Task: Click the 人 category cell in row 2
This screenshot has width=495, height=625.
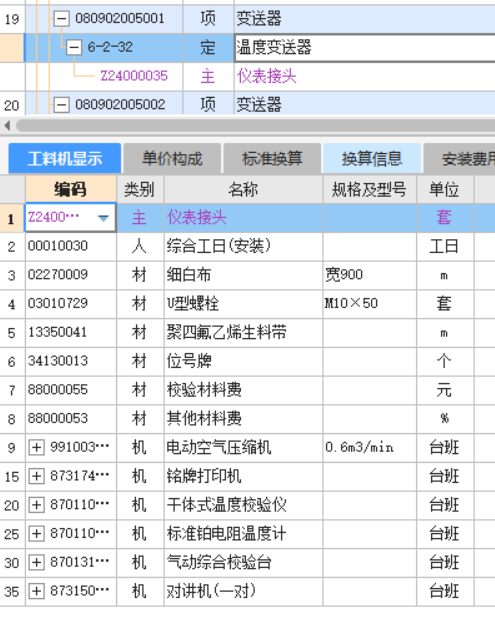Action: tap(140, 246)
